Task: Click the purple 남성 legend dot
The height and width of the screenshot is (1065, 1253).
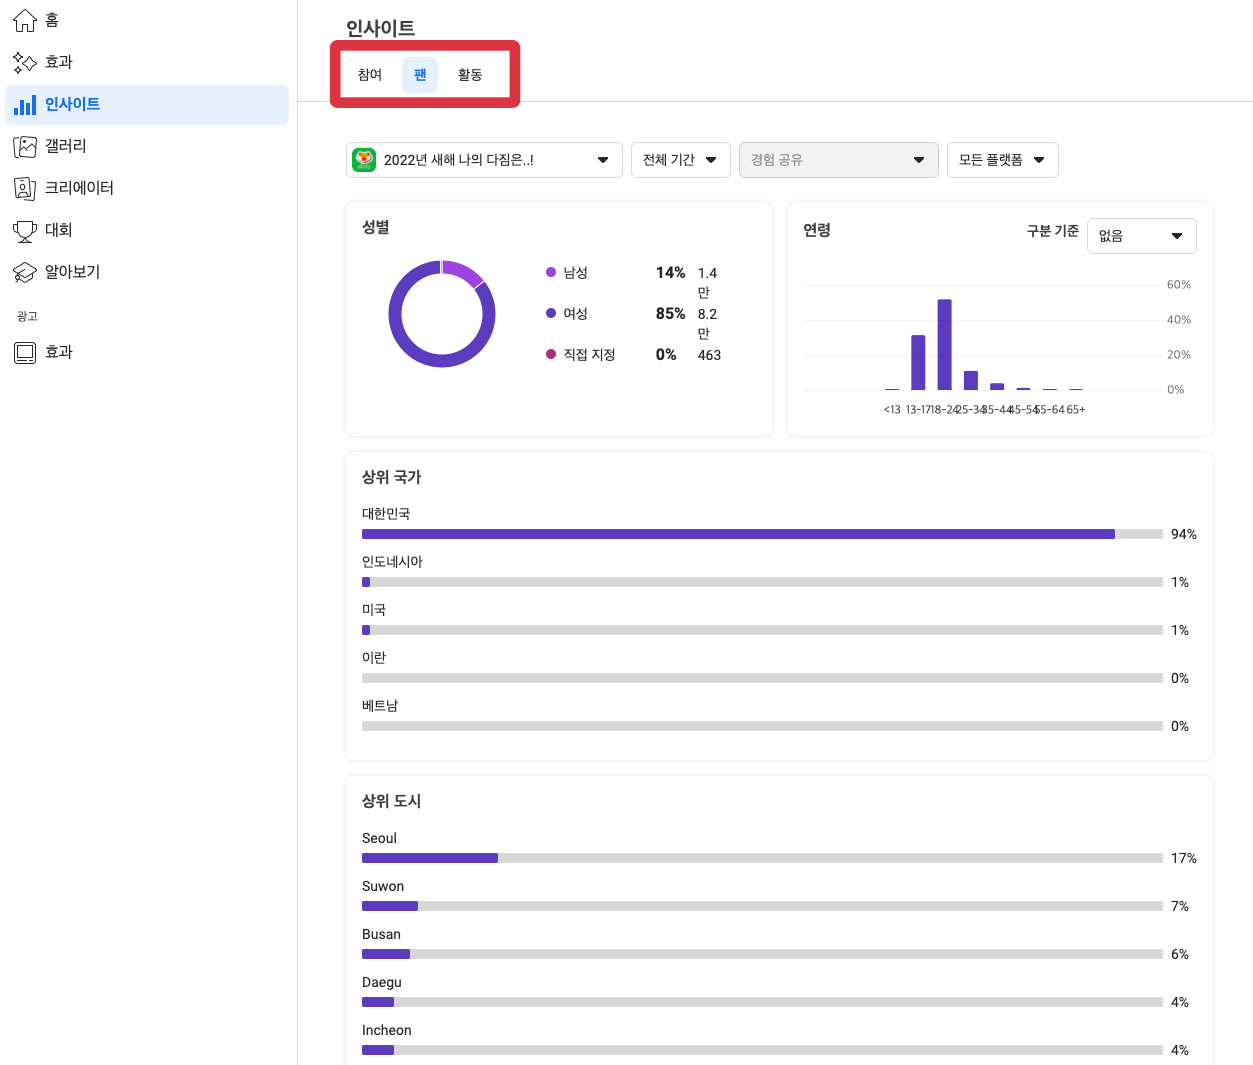Action: (551, 272)
